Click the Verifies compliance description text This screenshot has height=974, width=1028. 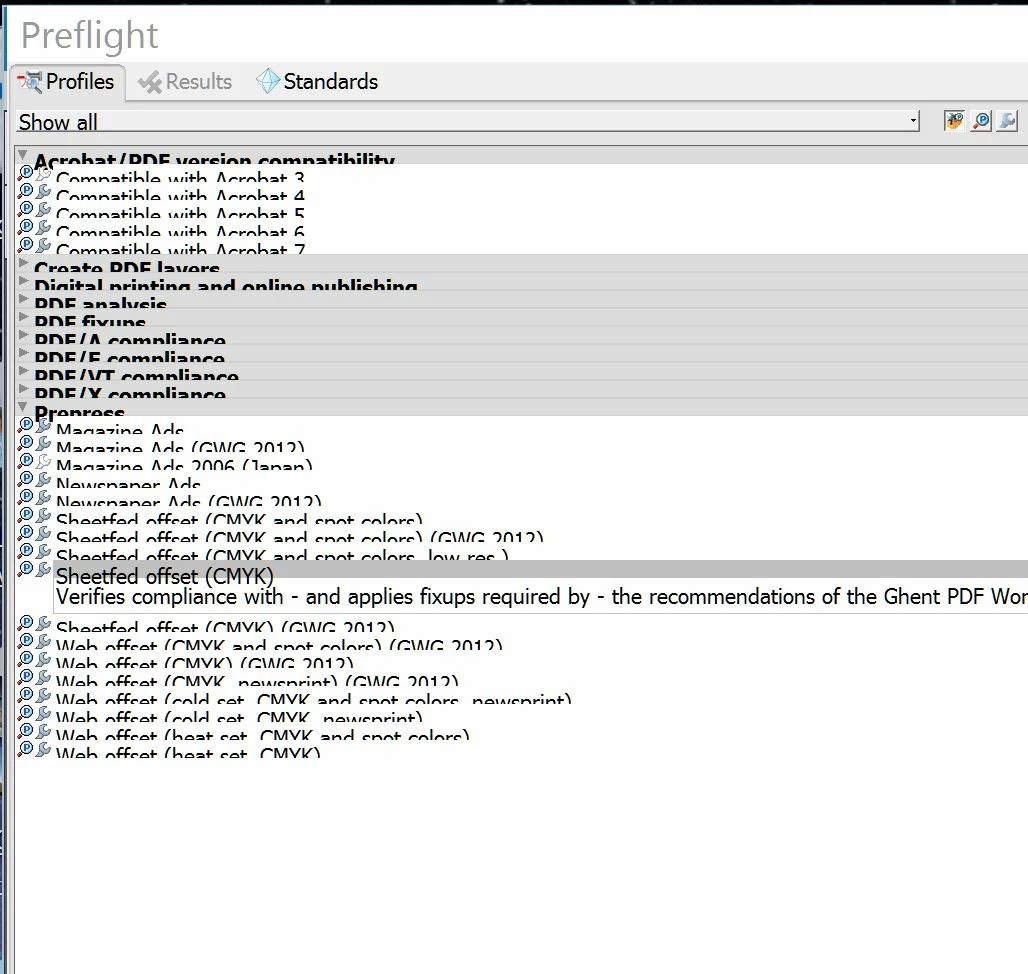tap(541, 596)
